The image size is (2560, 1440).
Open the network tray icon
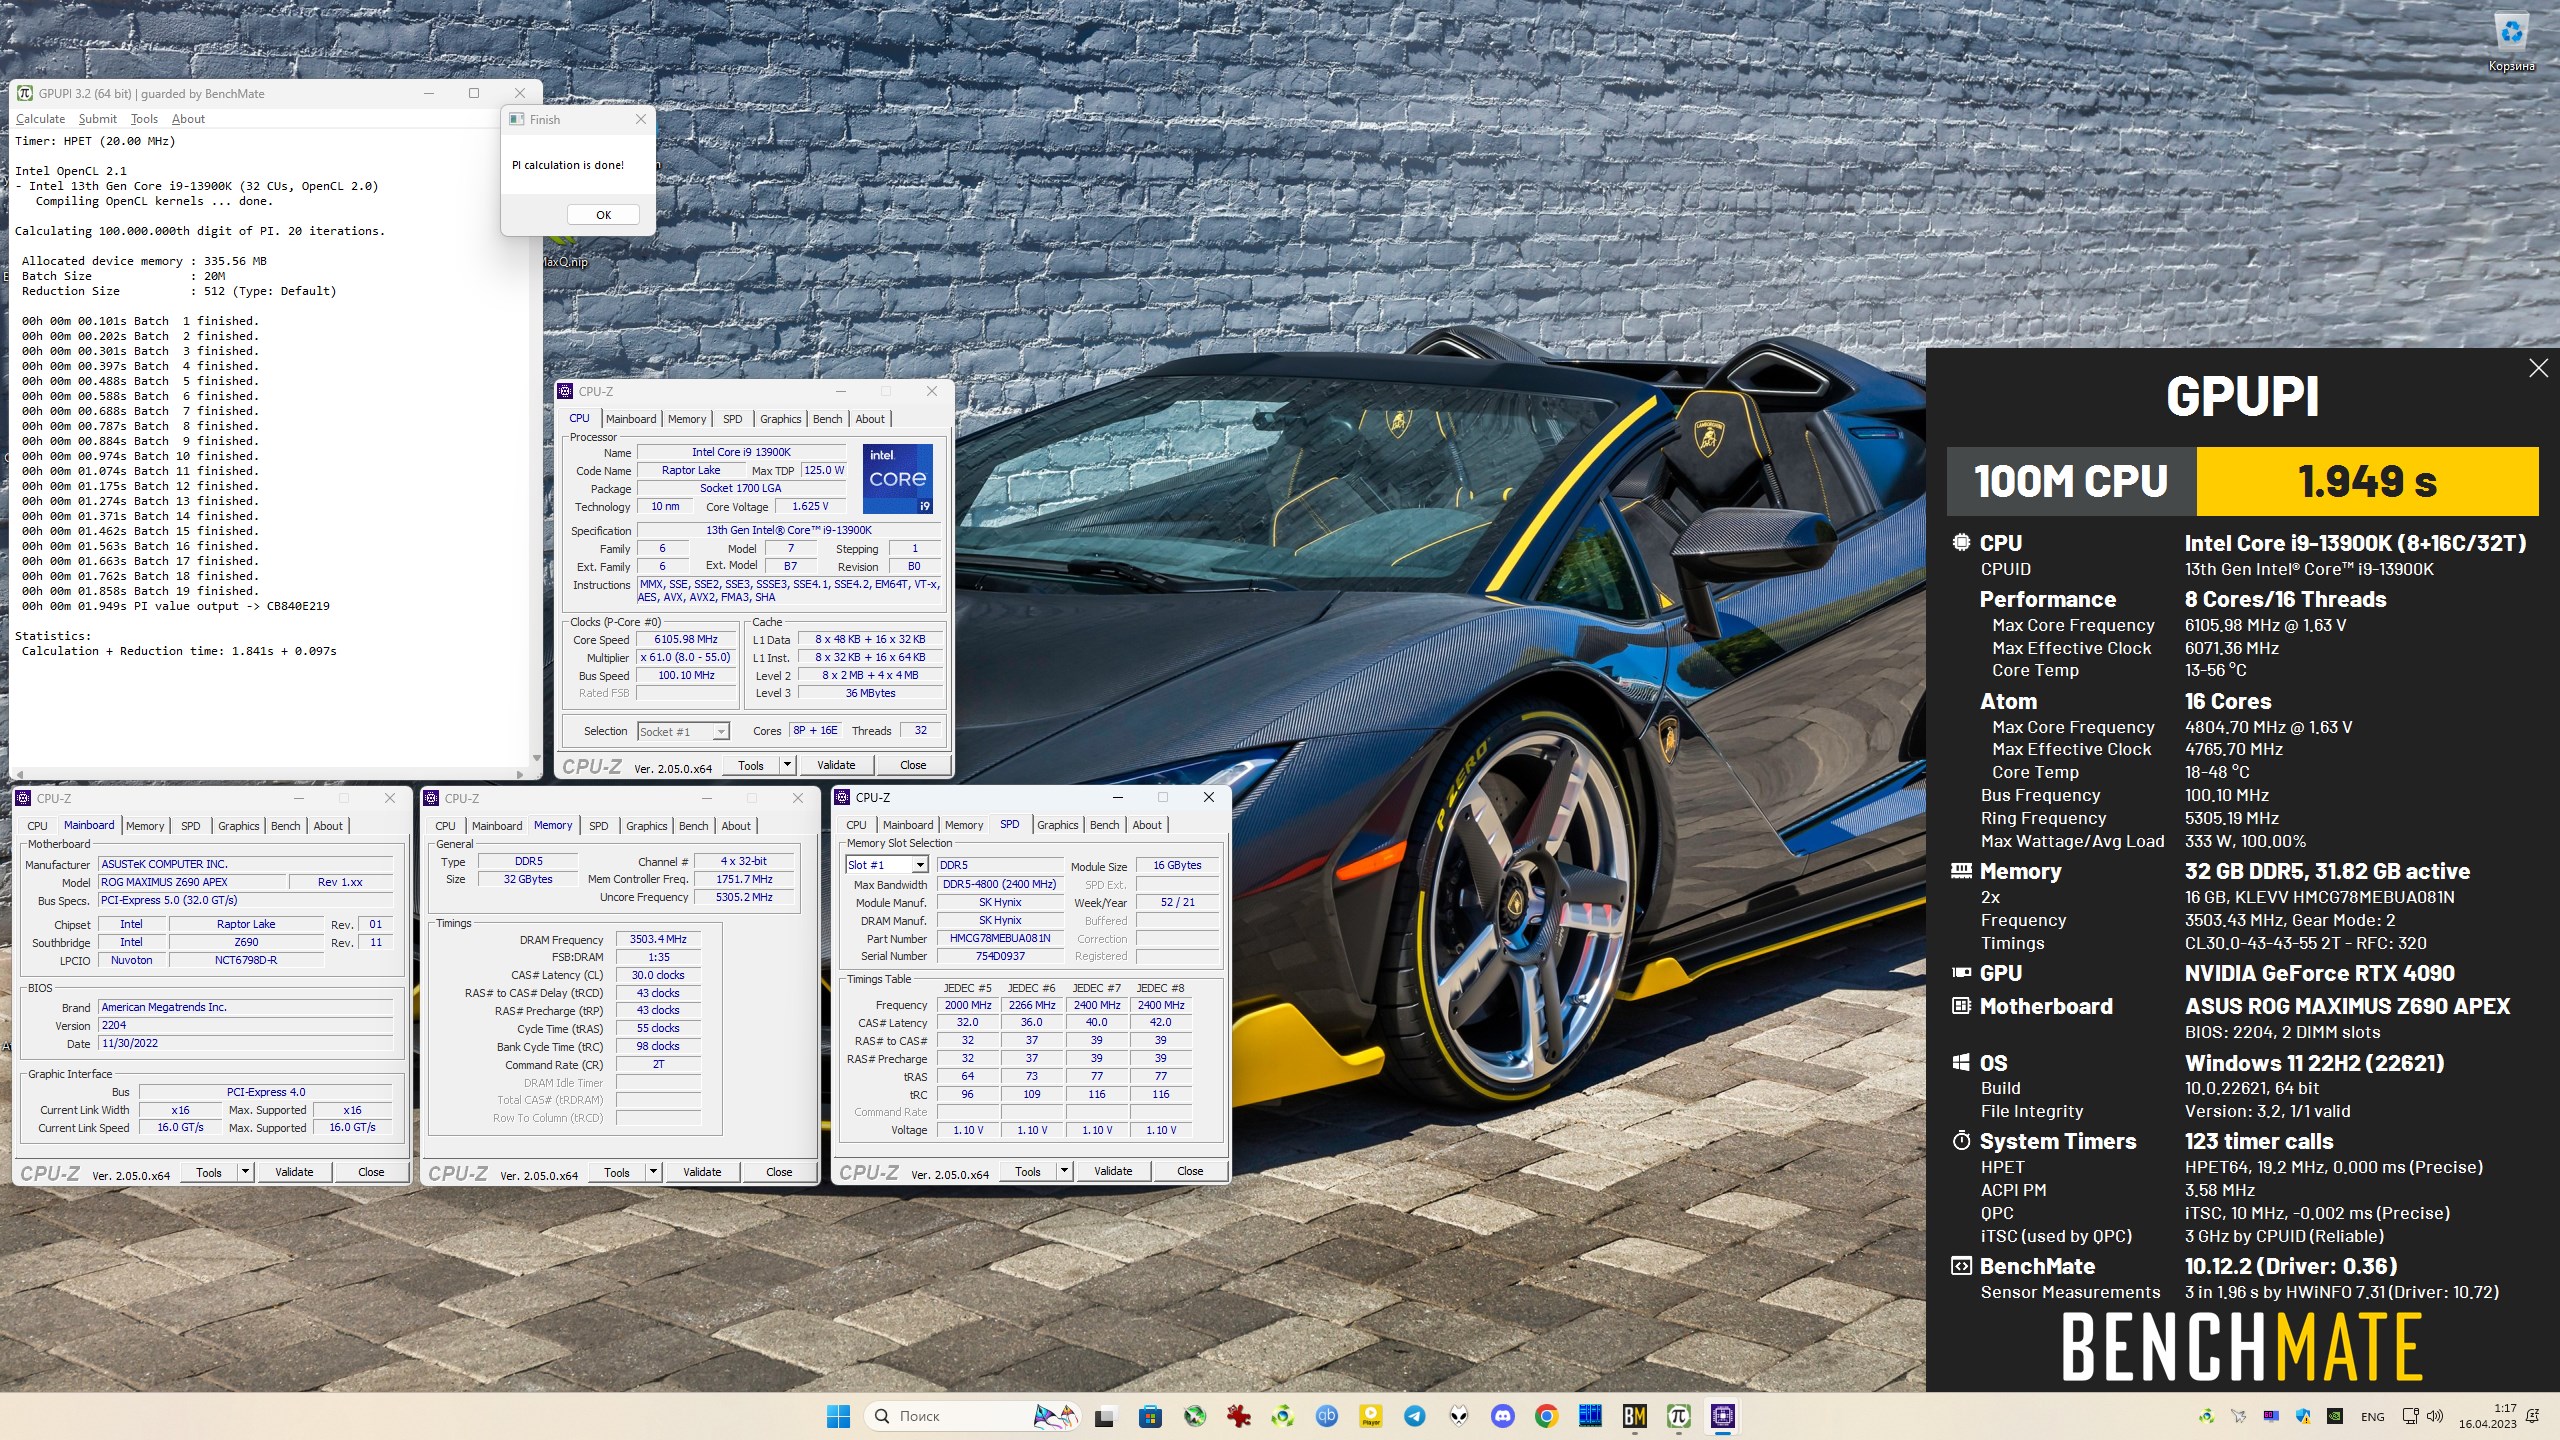coord(2410,1416)
